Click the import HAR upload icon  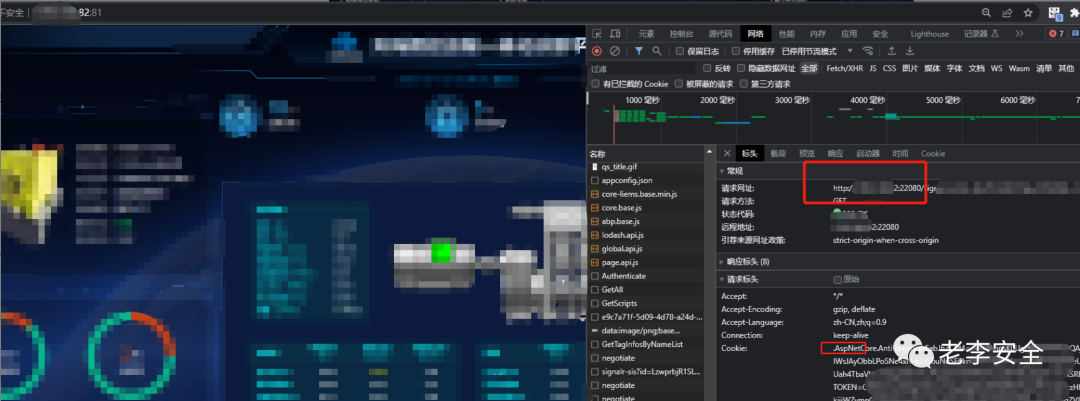click(889, 51)
